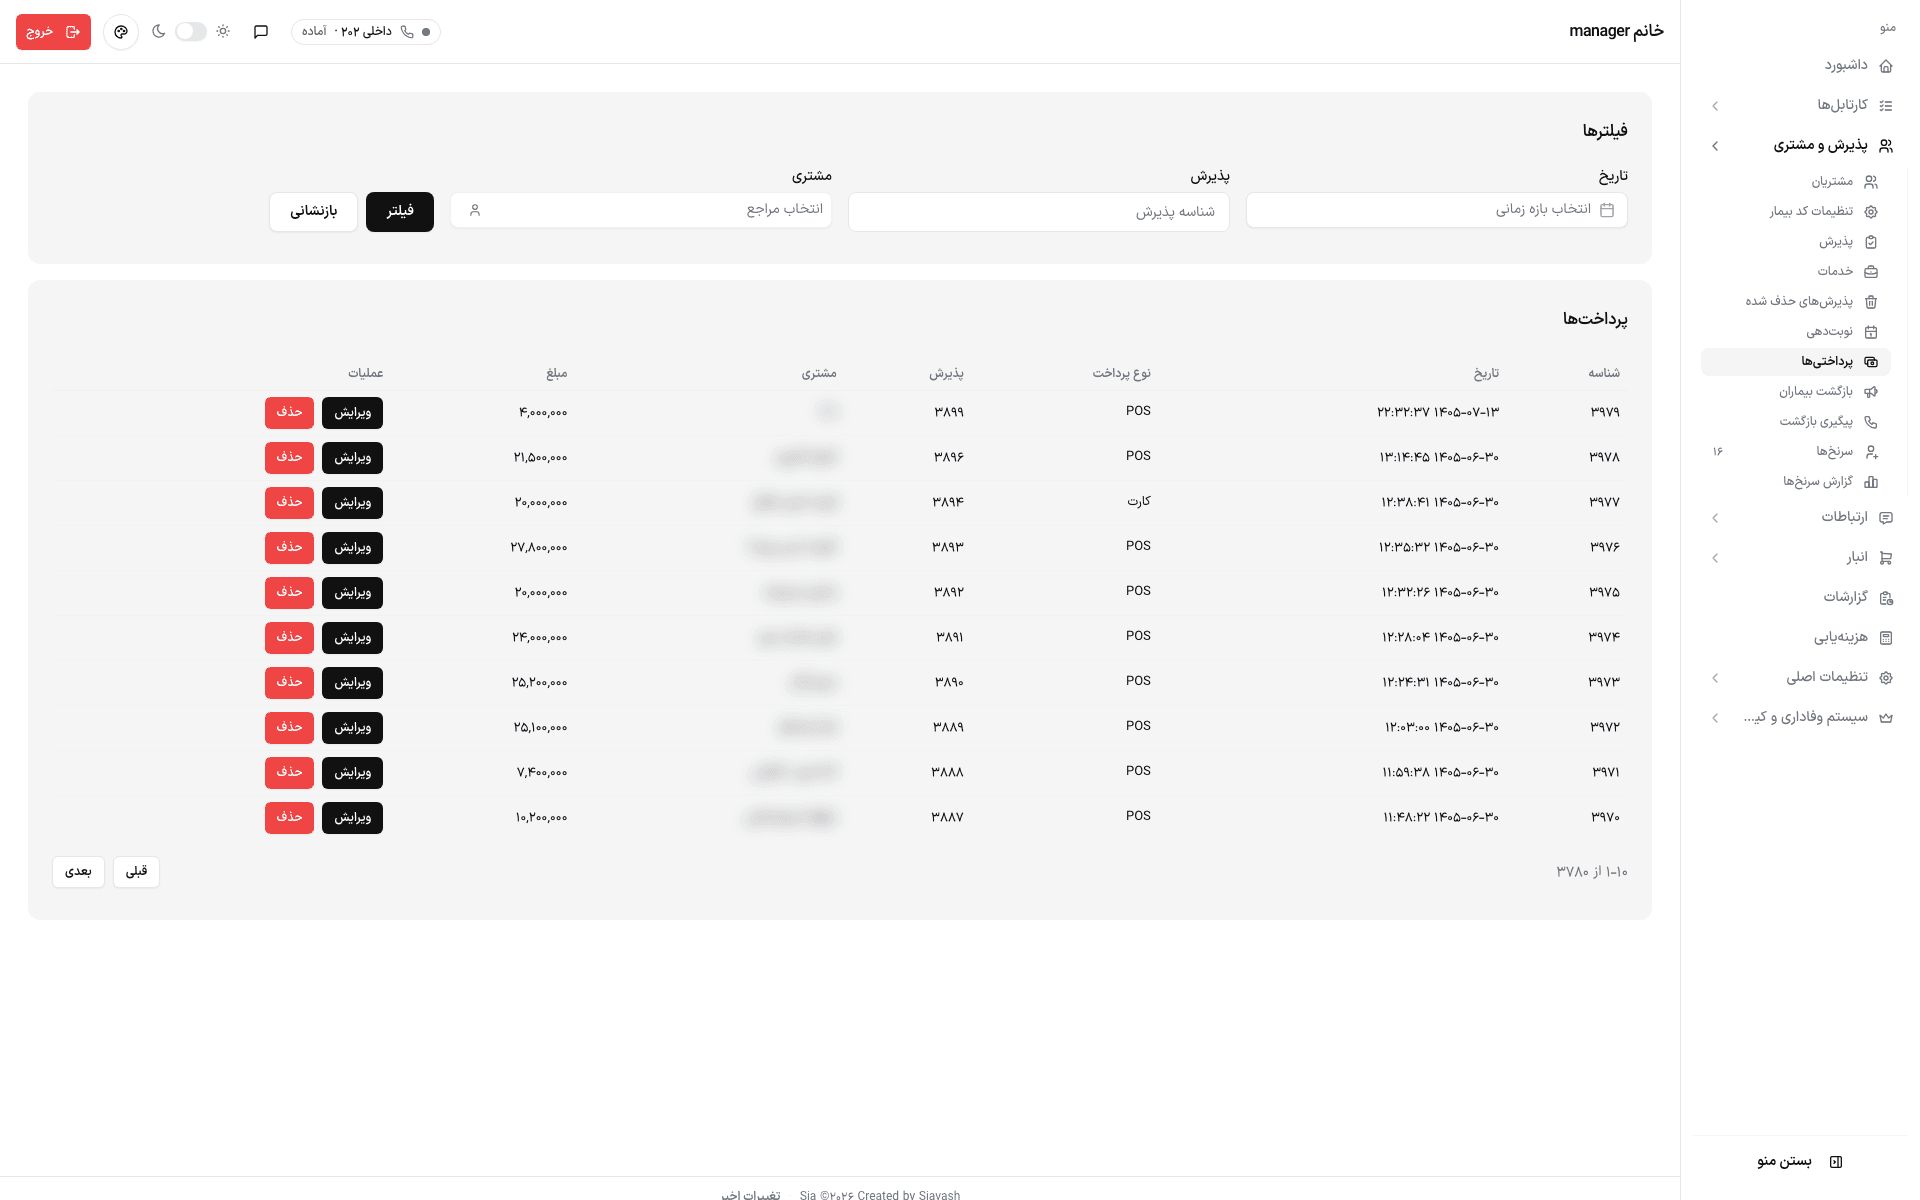Click the appointment calendar icon in the sidebar
Image resolution: width=1920 pixels, height=1200 pixels.
click(1871, 332)
